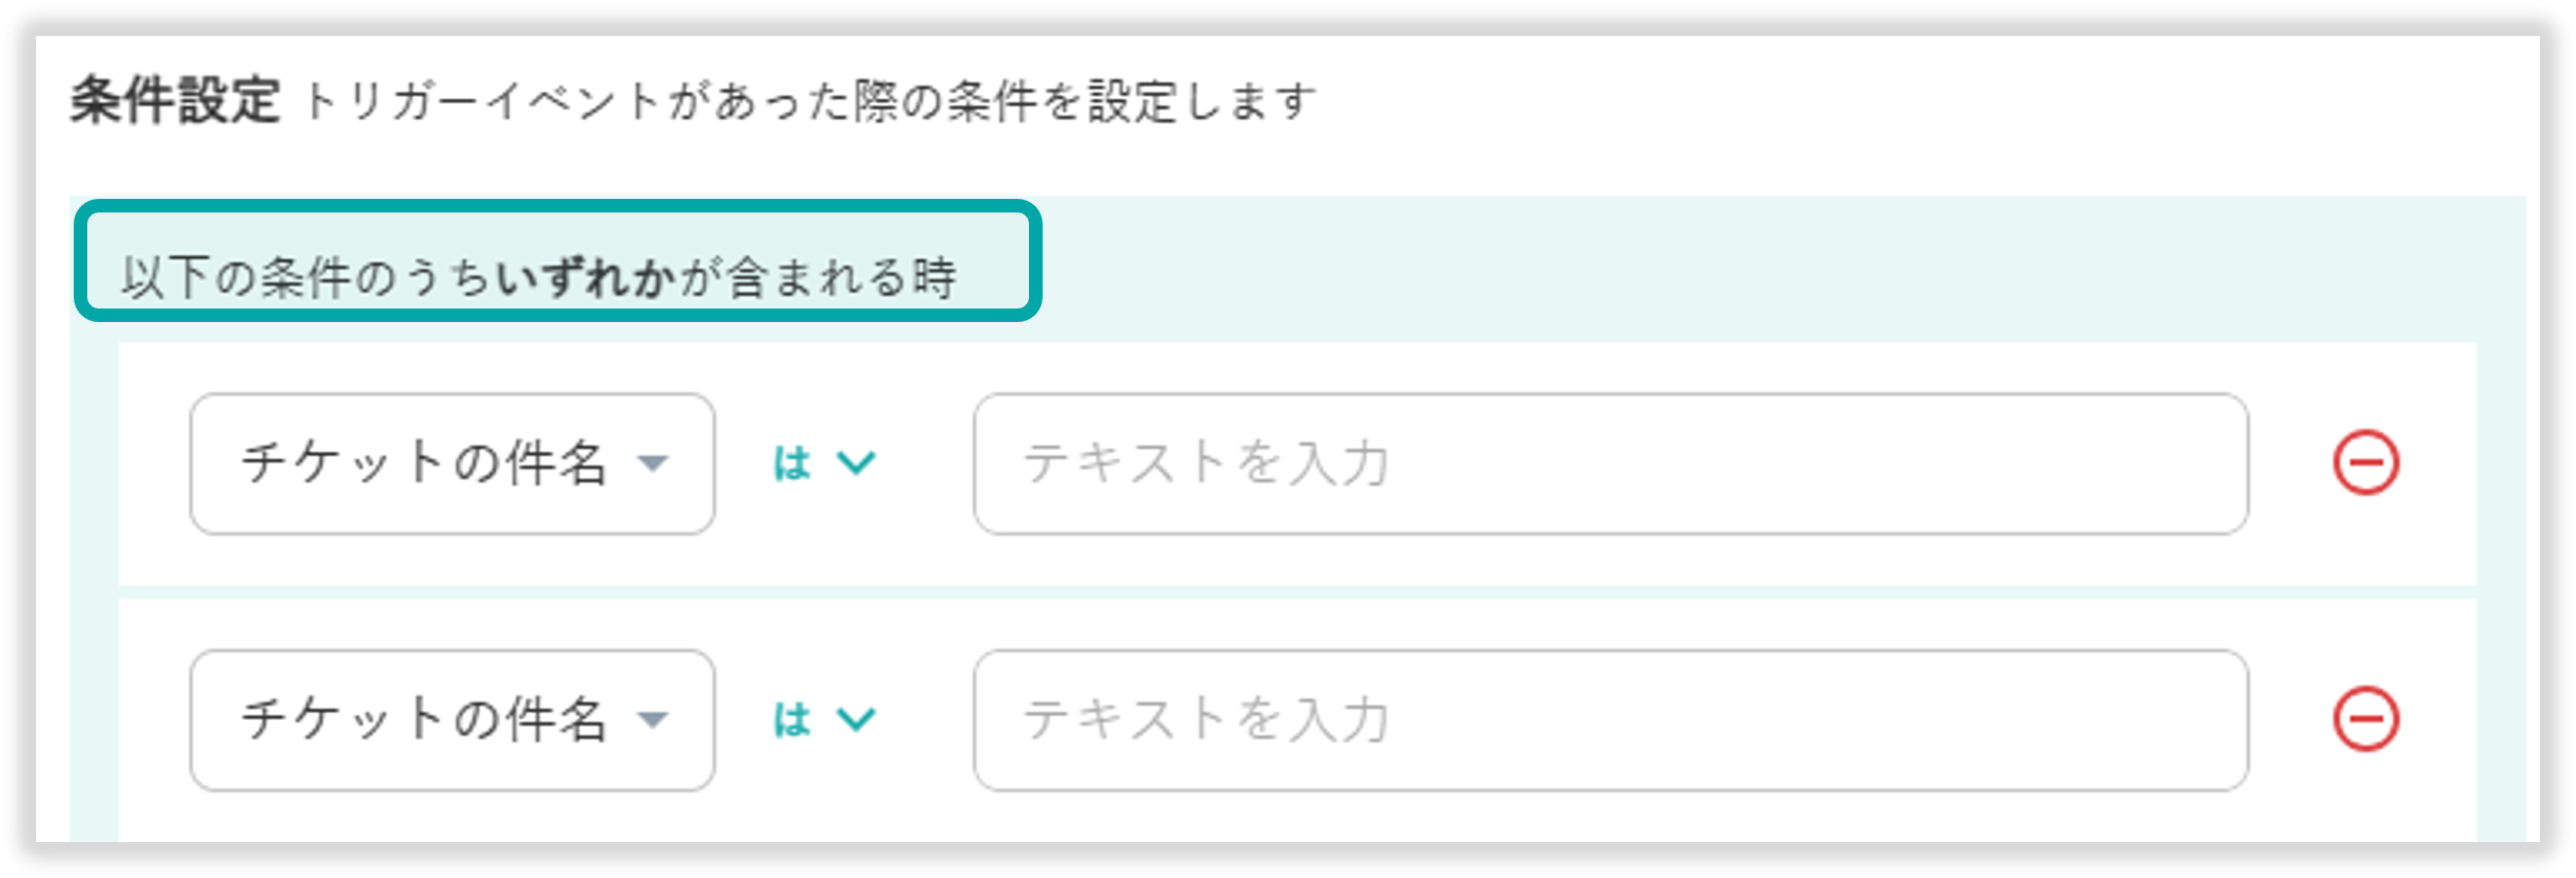Click the teal chevron beside second は
Viewport: 2576px width, 878px height.
click(856, 719)
